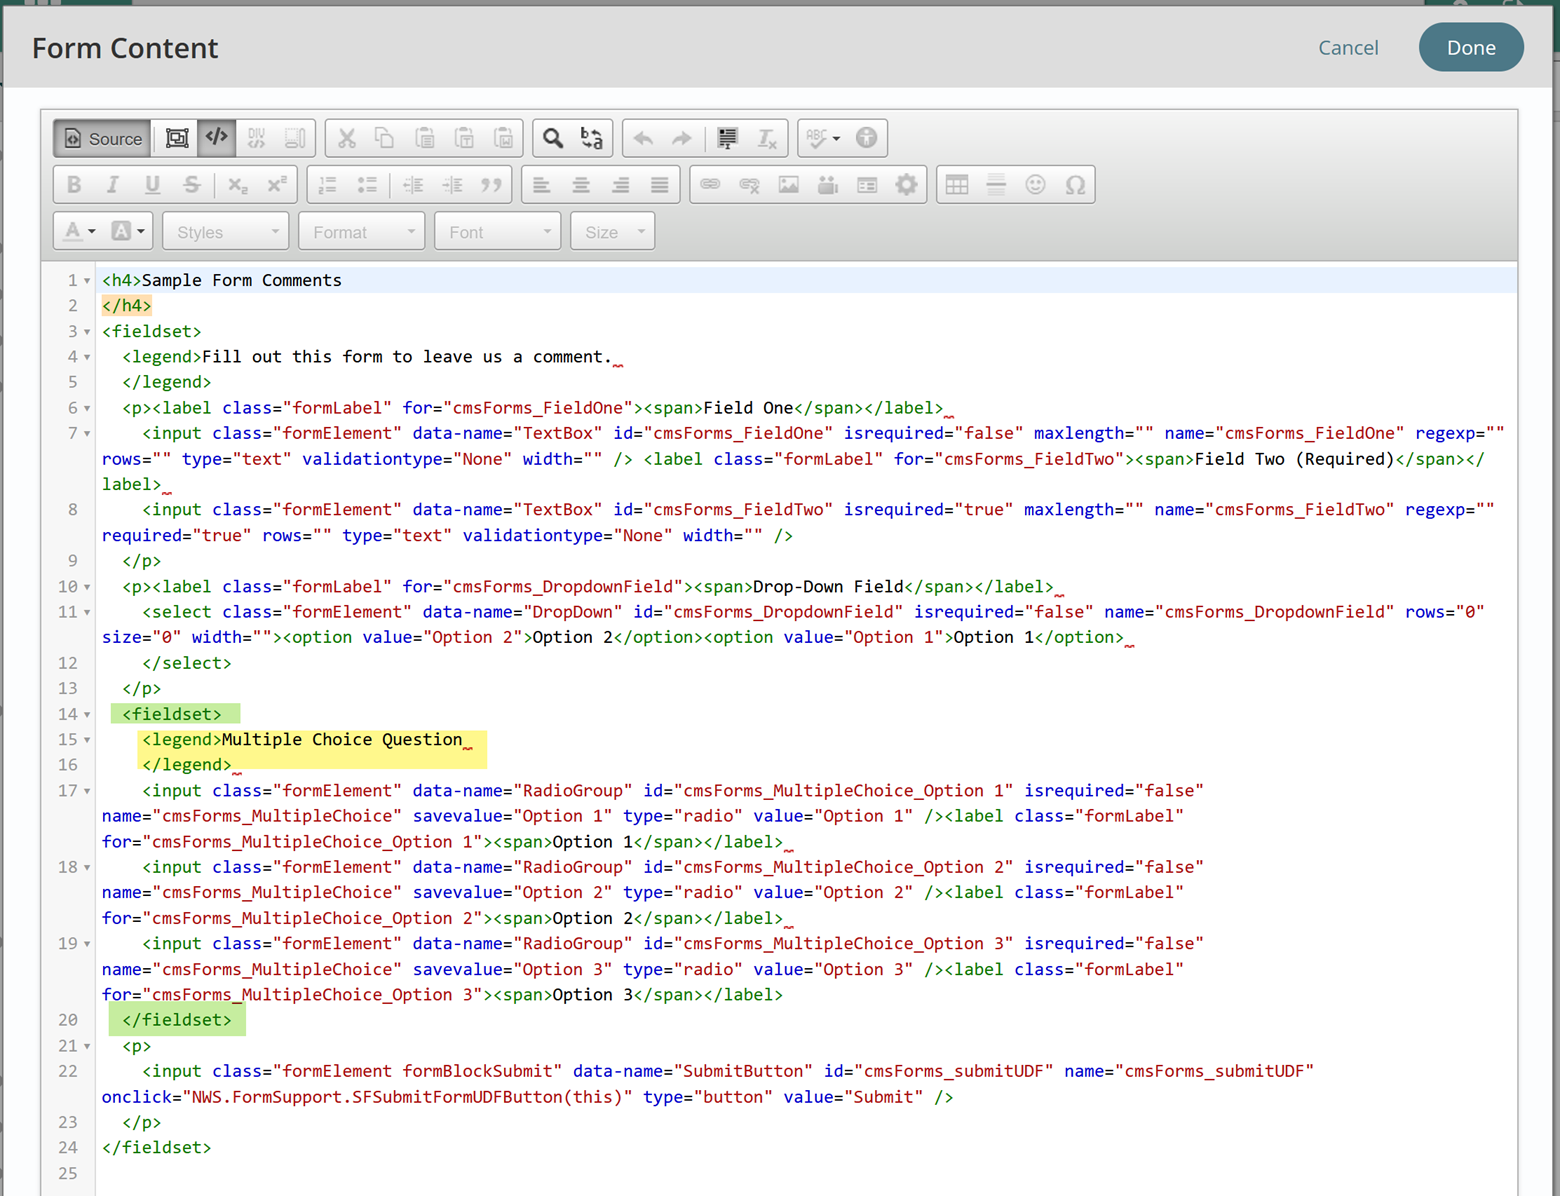Toggle Subscript formatting
This screenshot has height=1196, width=1560.
point(238,185)
